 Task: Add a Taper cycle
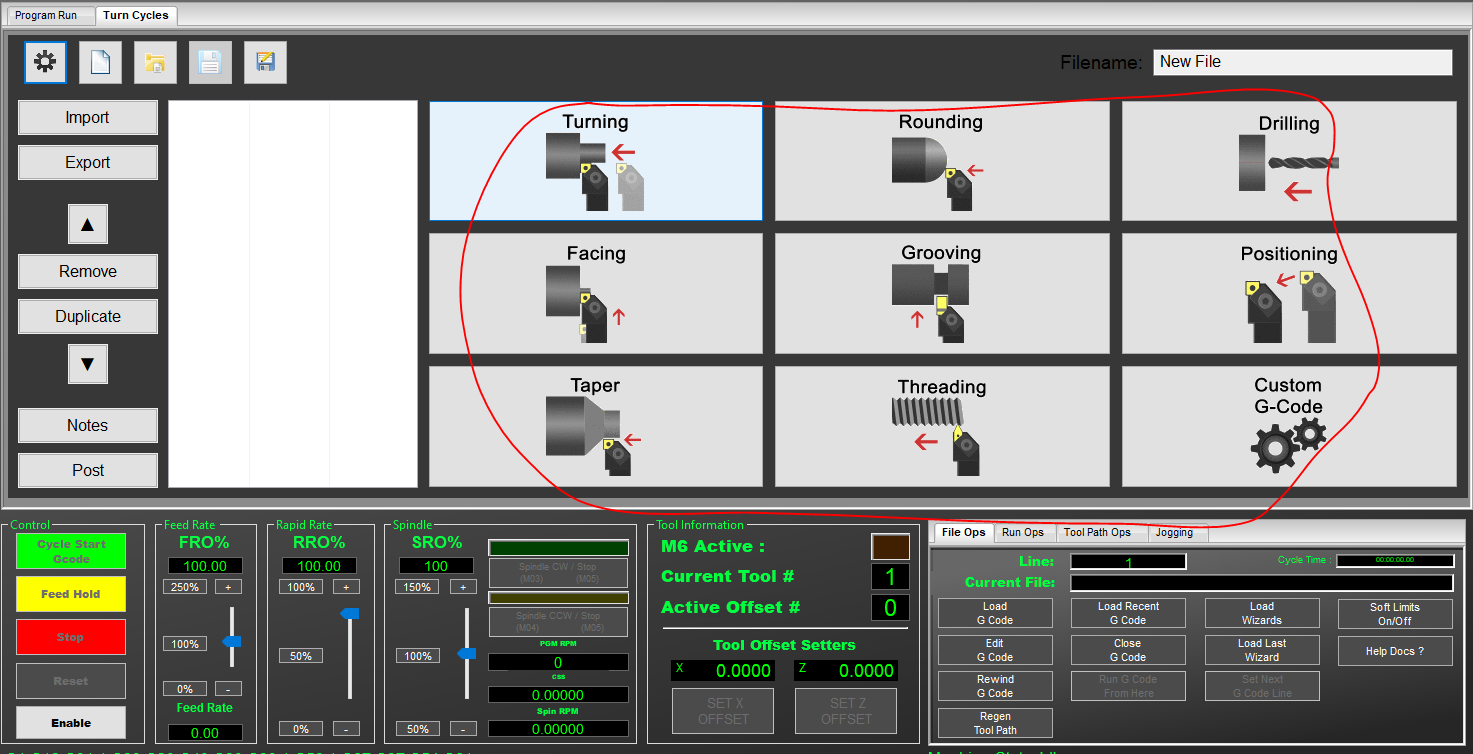(596, 426)
